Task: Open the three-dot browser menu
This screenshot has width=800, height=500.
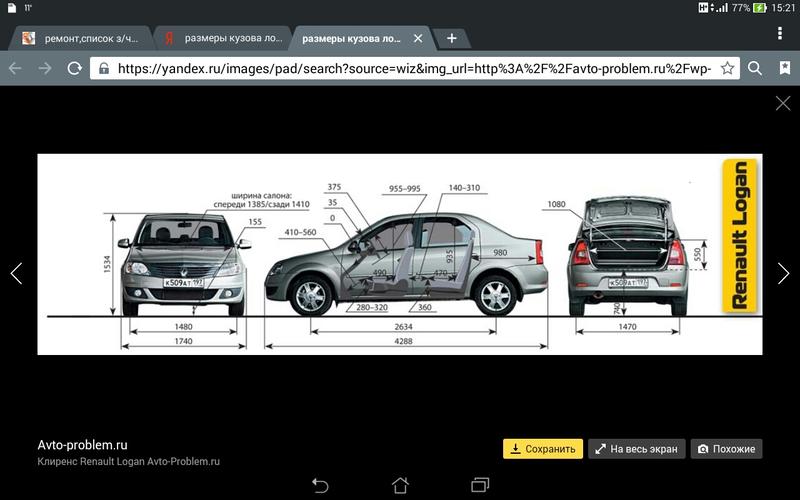Action: click(x=780, y=33)
